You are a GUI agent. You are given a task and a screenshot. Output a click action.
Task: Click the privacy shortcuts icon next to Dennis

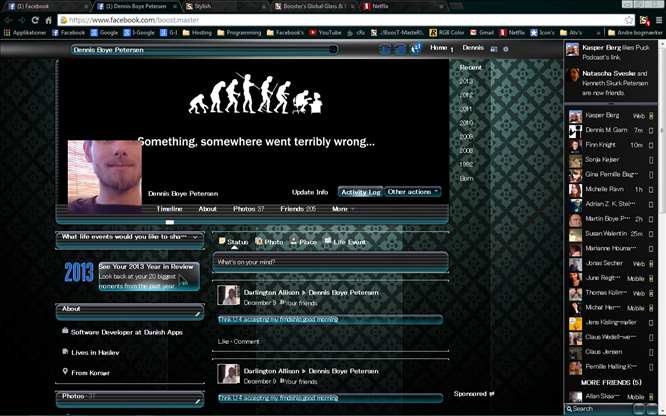[494, 49]
